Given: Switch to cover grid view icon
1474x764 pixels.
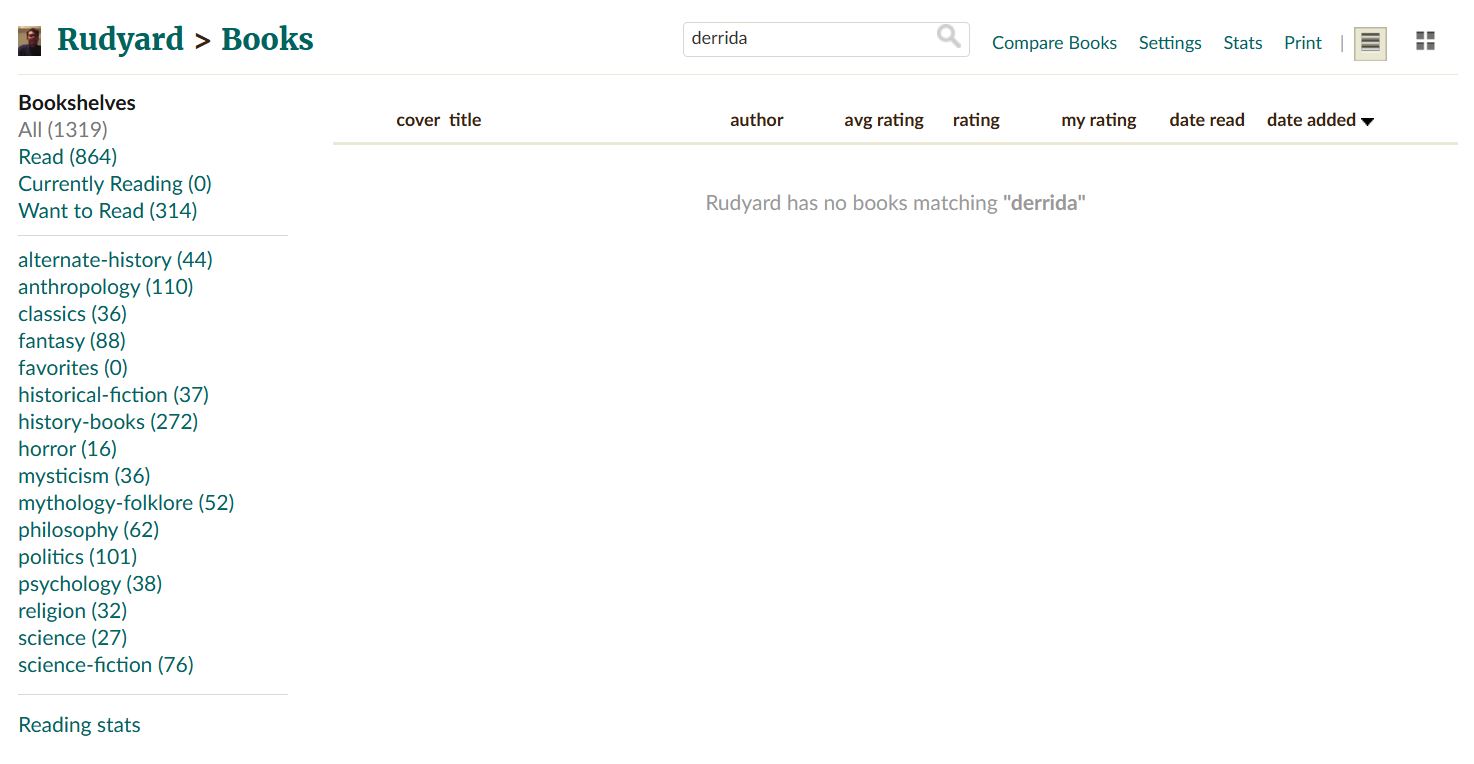Looking at the screenshot, I should pos(1426,41).
